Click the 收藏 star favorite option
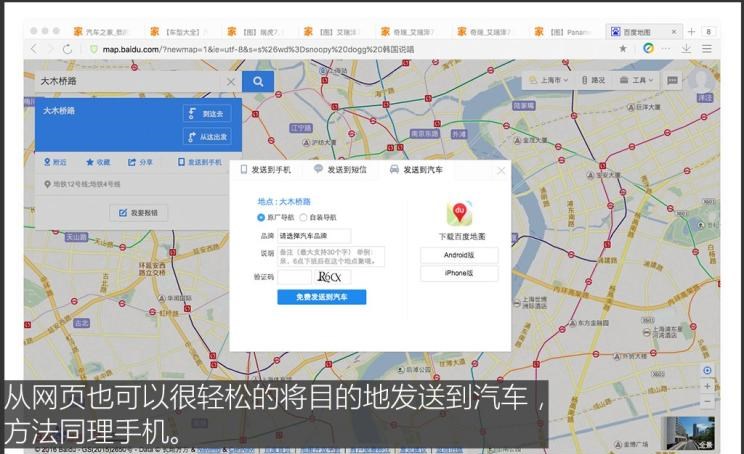Image resolution: width=744 pixels, height=454 pixels. [98, 162]
